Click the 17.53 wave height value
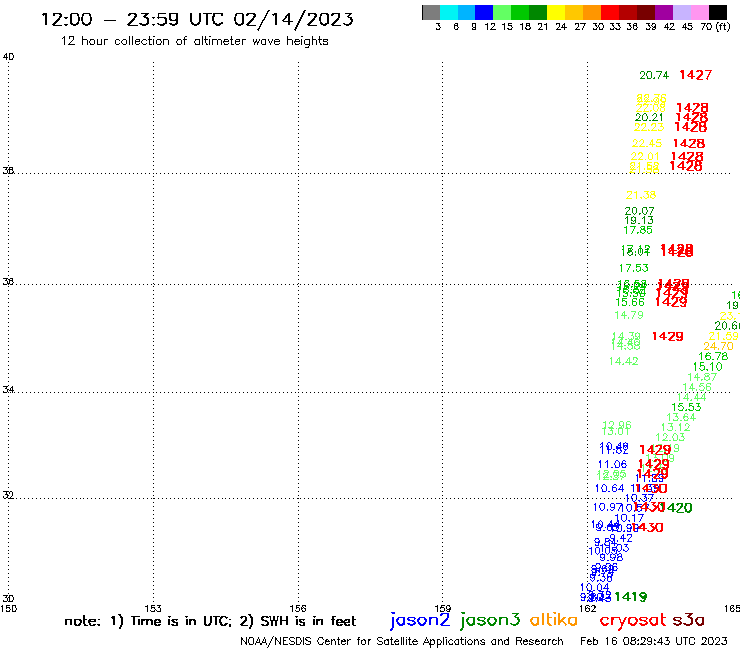 click(x=634, y=268)
